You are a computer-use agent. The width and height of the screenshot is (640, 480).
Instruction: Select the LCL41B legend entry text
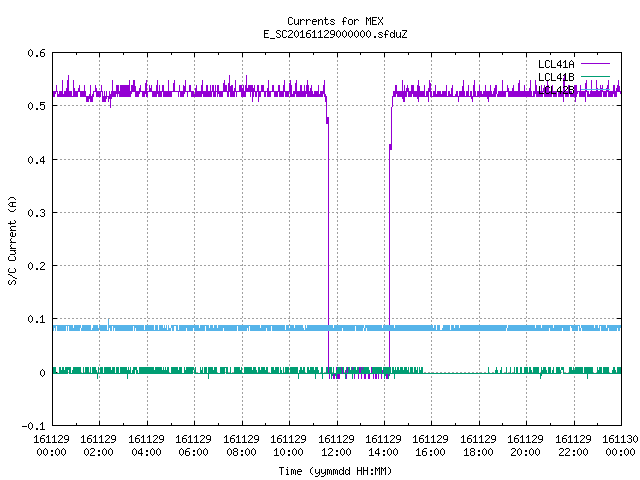coord(556,77)
